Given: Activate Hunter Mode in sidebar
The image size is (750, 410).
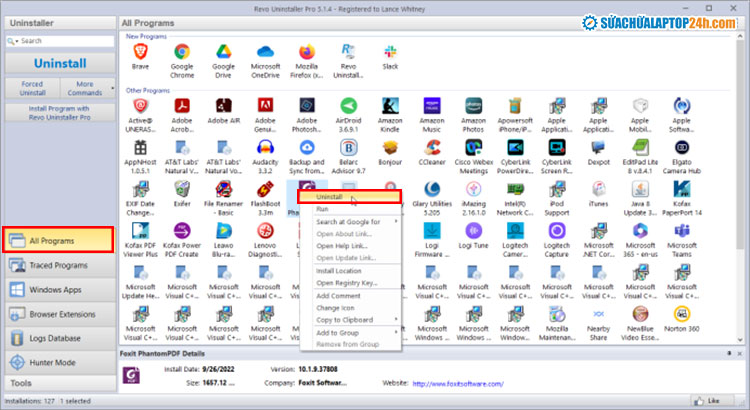Looking at the screenshot, I should point(60,363).
